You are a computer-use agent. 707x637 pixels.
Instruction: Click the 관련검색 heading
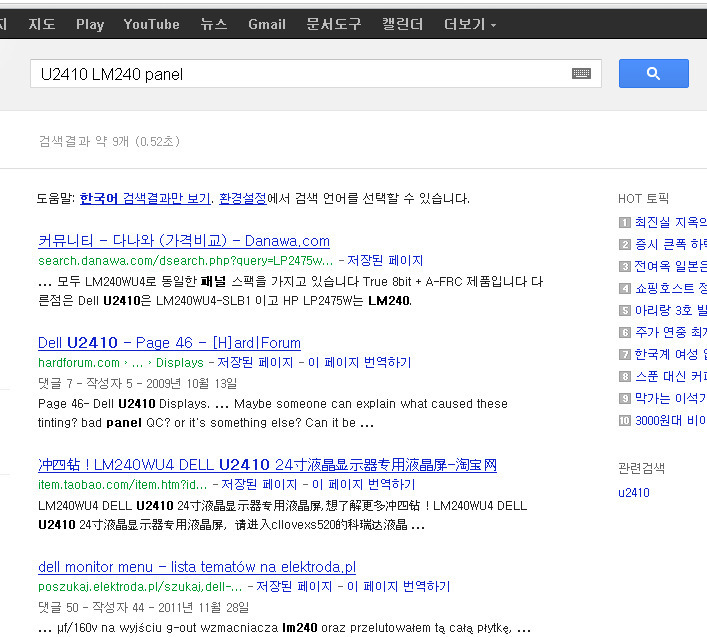(641, 468)
